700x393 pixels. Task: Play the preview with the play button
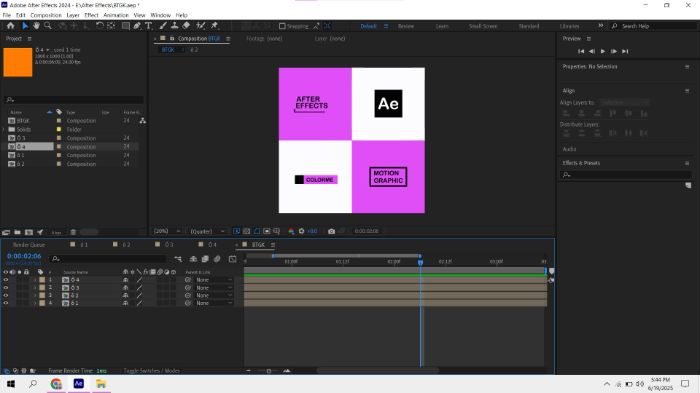(603, 51)
